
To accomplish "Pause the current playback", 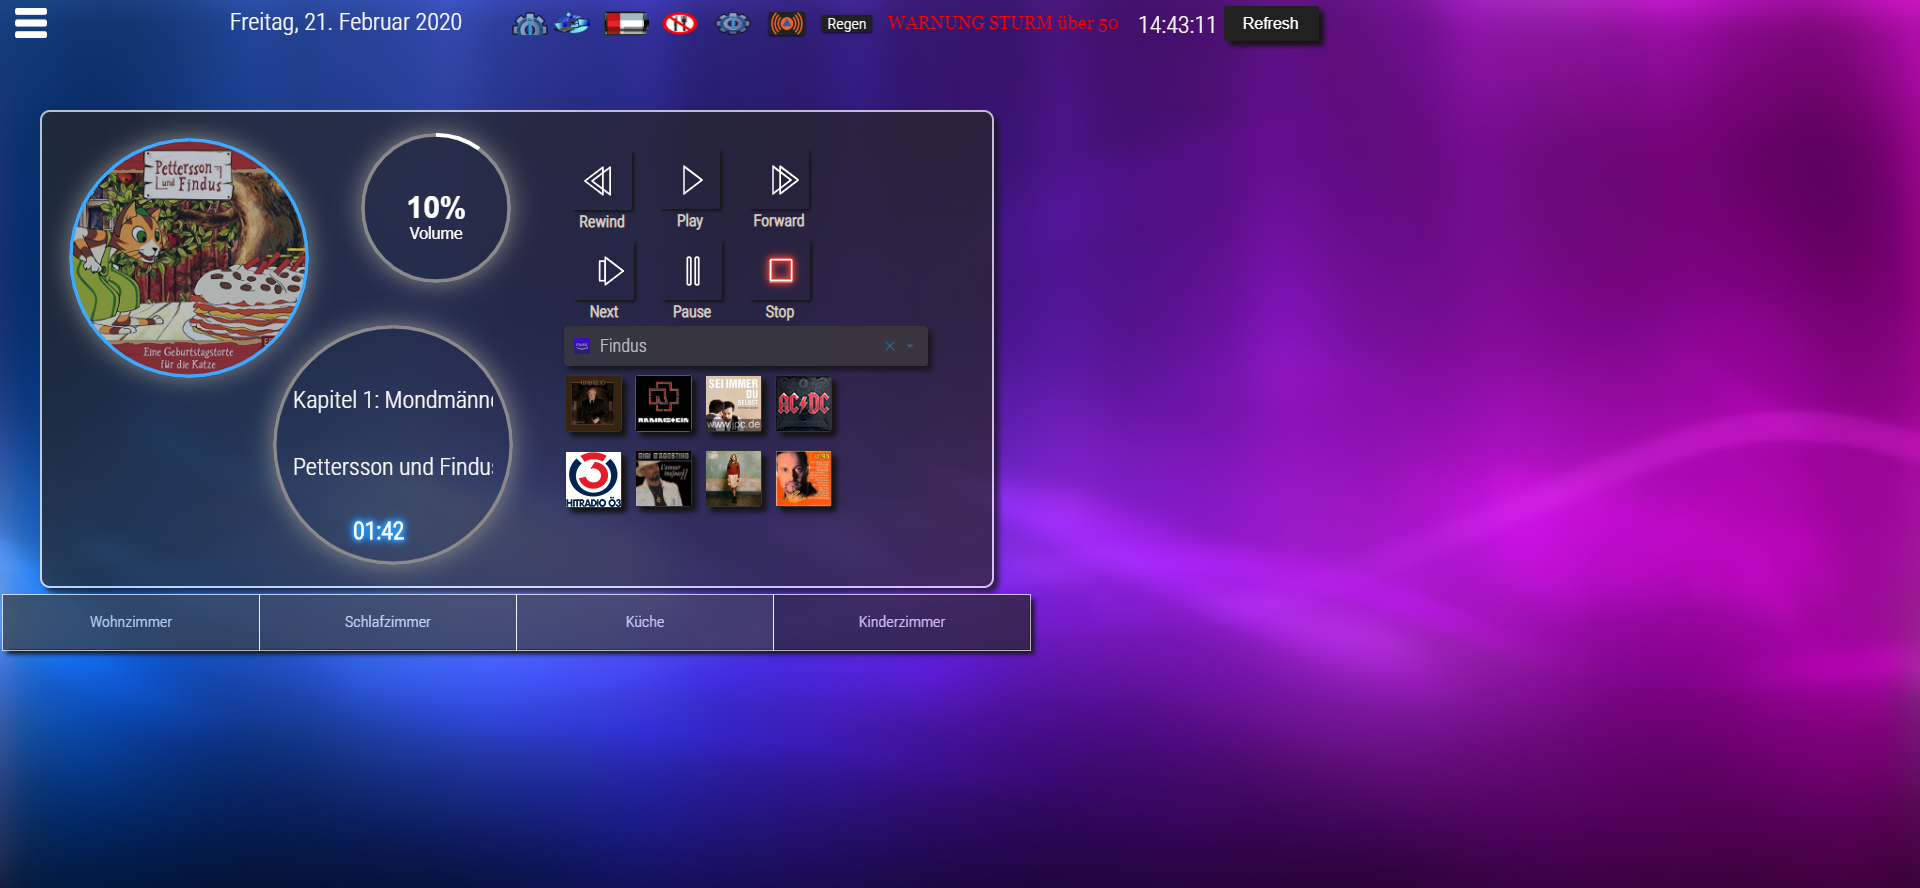I will click(x=692, y=272).
